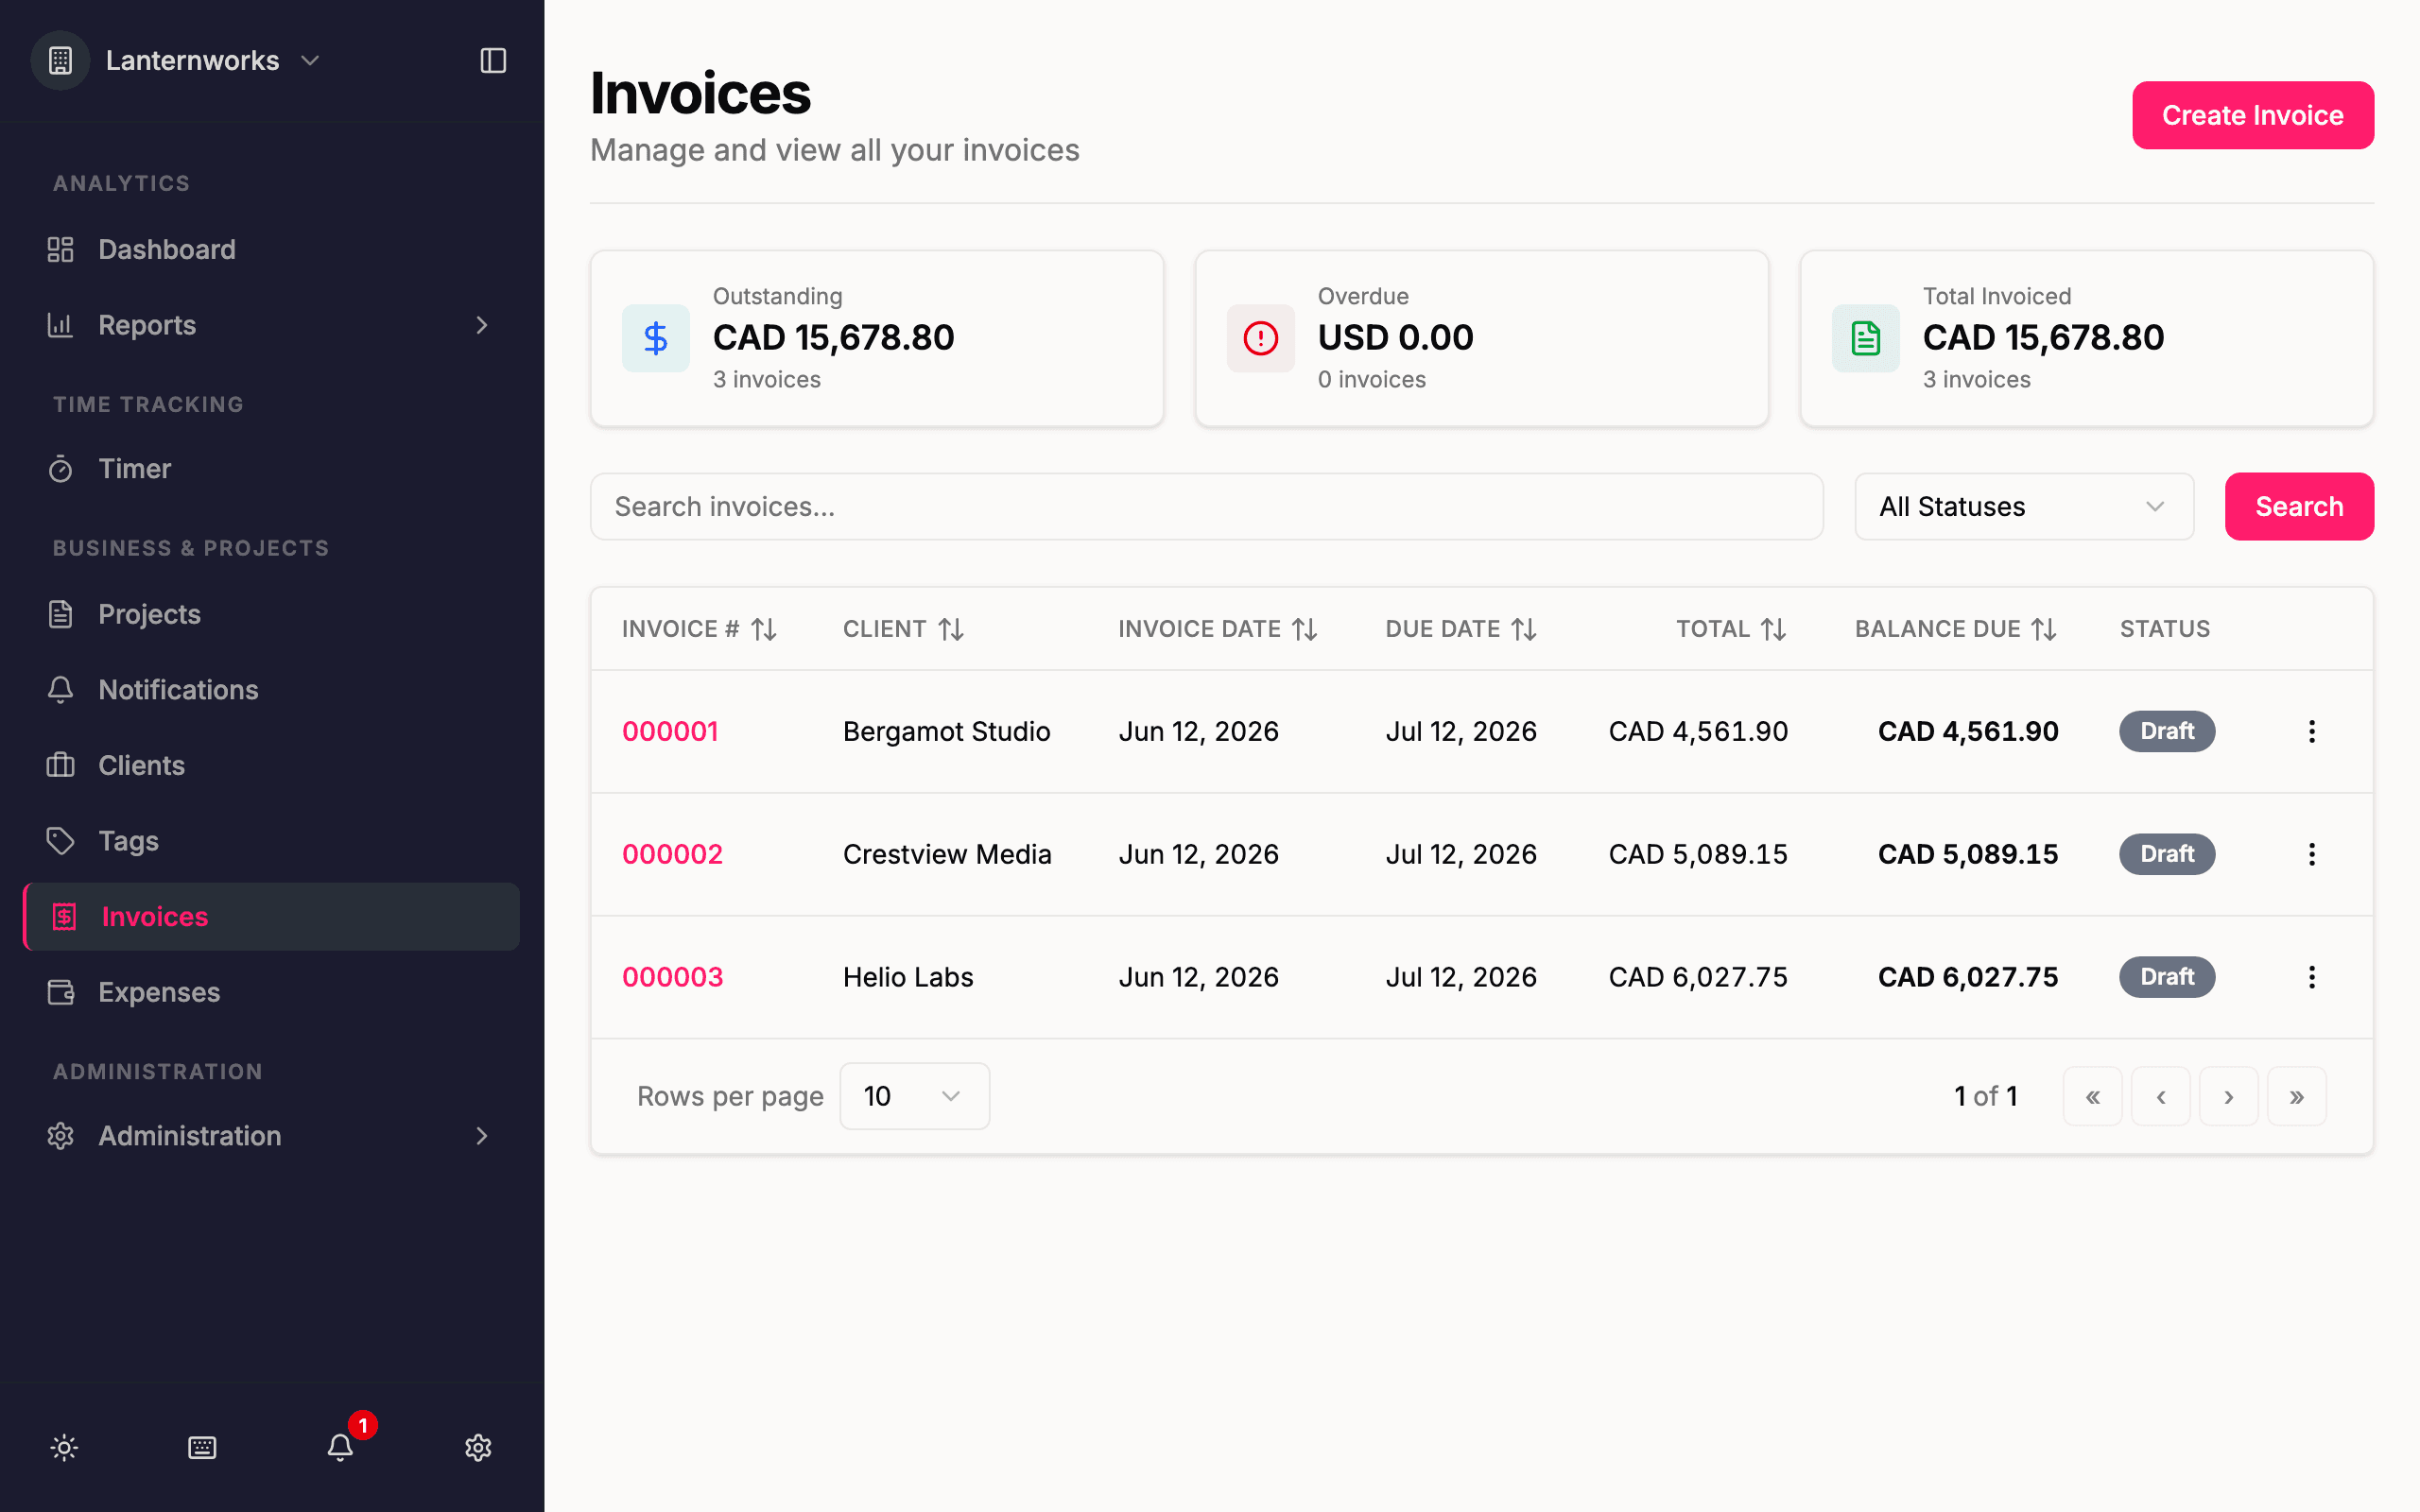Click the Overdue alert circle icon
This screenshot has height=1512, width=2420.
(x=1261, y=338)
